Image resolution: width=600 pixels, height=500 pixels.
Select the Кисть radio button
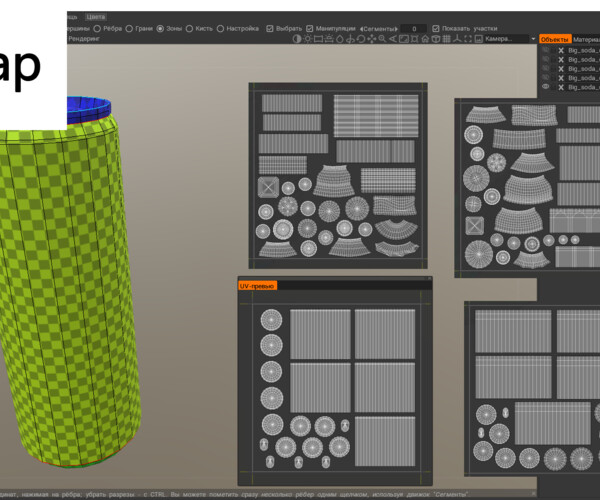(x=189, y=29)
